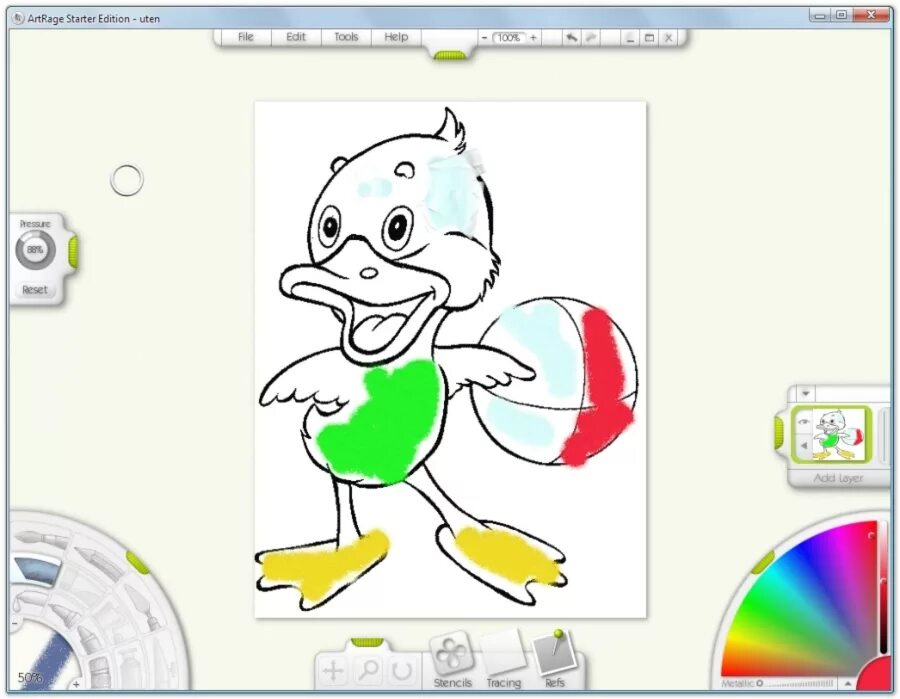Open the color picker options up arrow

[x=847, y=684]
